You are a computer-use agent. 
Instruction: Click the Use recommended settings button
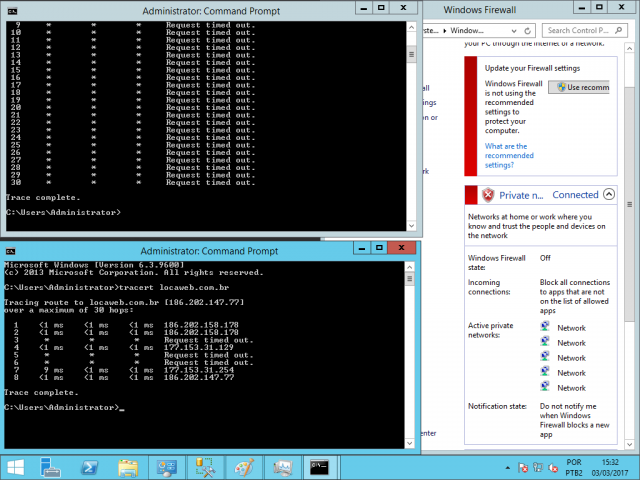(579, 87)
